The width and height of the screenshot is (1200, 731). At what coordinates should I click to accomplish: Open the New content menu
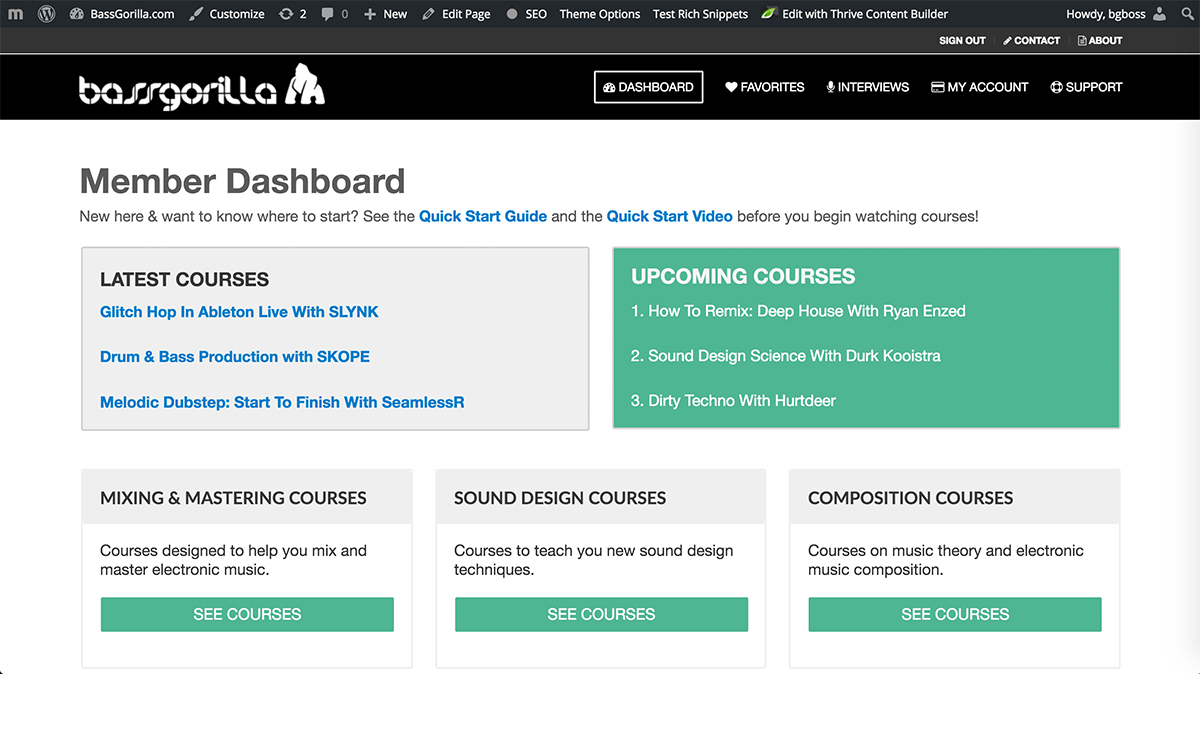[385, 14]
